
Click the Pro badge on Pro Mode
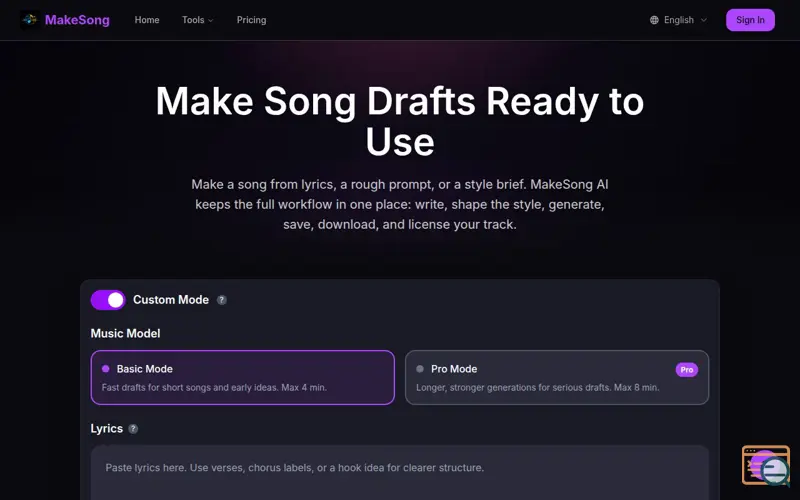[x=687, y=370]
